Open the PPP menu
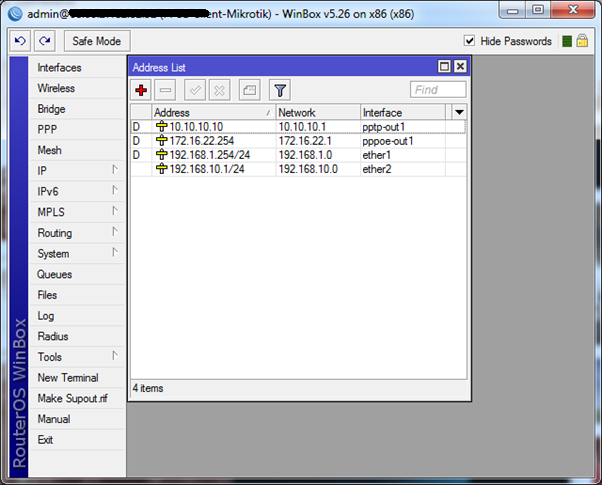The image size is (602, 485). [x=77, y=129]
